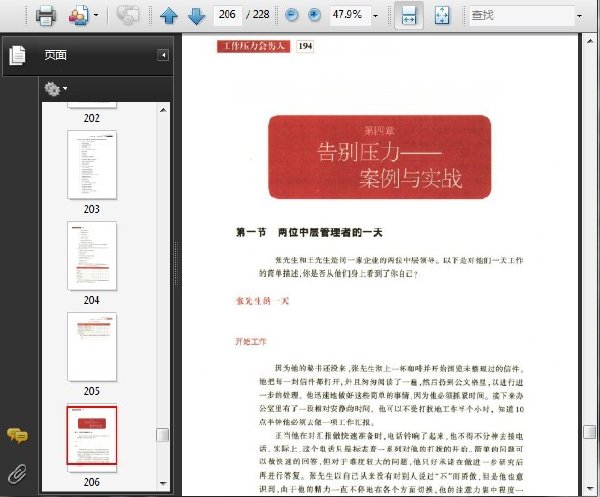600x497 pixels.
Task: Toggle the fit one full page icon
Action: coord(442,15)
